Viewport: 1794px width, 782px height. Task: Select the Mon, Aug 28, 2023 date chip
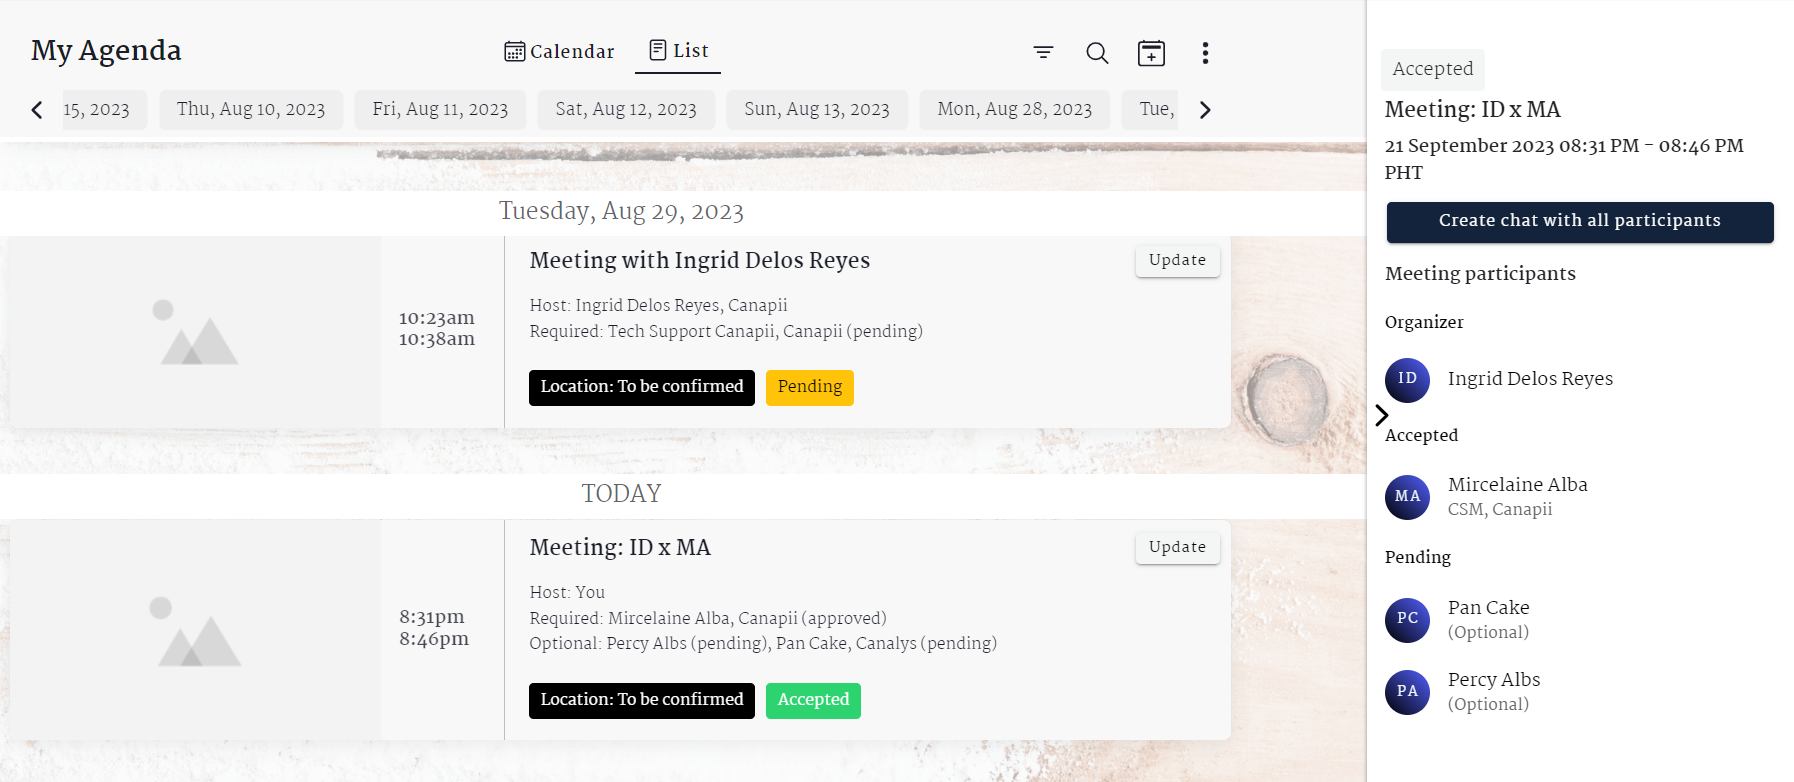pyautogui.click(x=1014, y=109)
